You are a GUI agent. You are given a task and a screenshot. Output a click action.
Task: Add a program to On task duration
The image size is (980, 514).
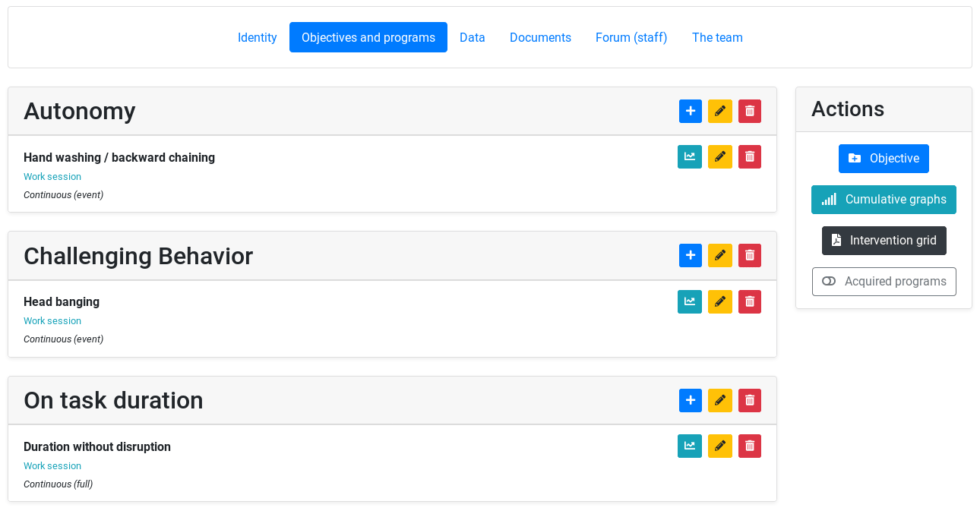(690, 401)
